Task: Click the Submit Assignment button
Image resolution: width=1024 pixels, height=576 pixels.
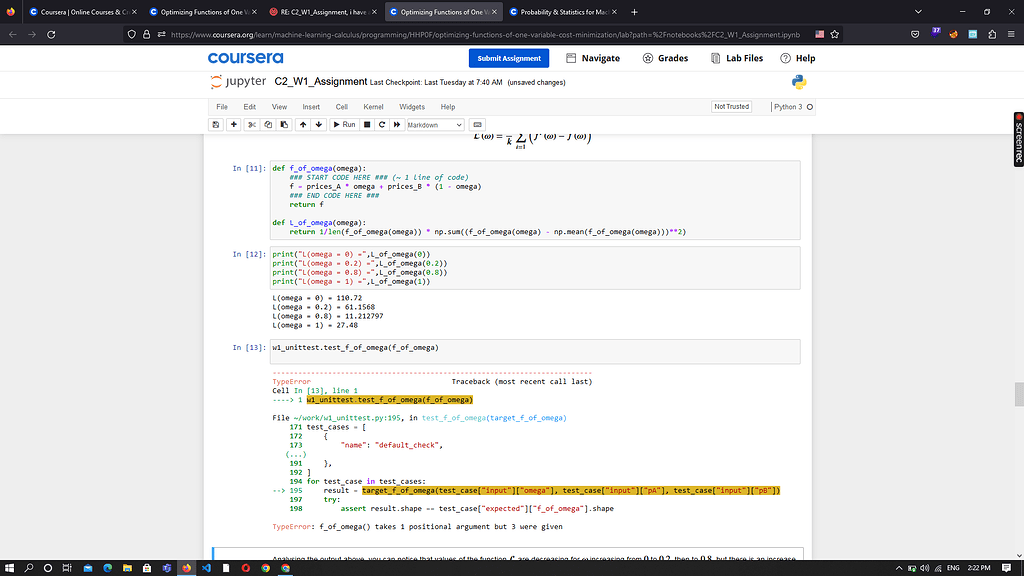Action: click(x=509, y=58)
